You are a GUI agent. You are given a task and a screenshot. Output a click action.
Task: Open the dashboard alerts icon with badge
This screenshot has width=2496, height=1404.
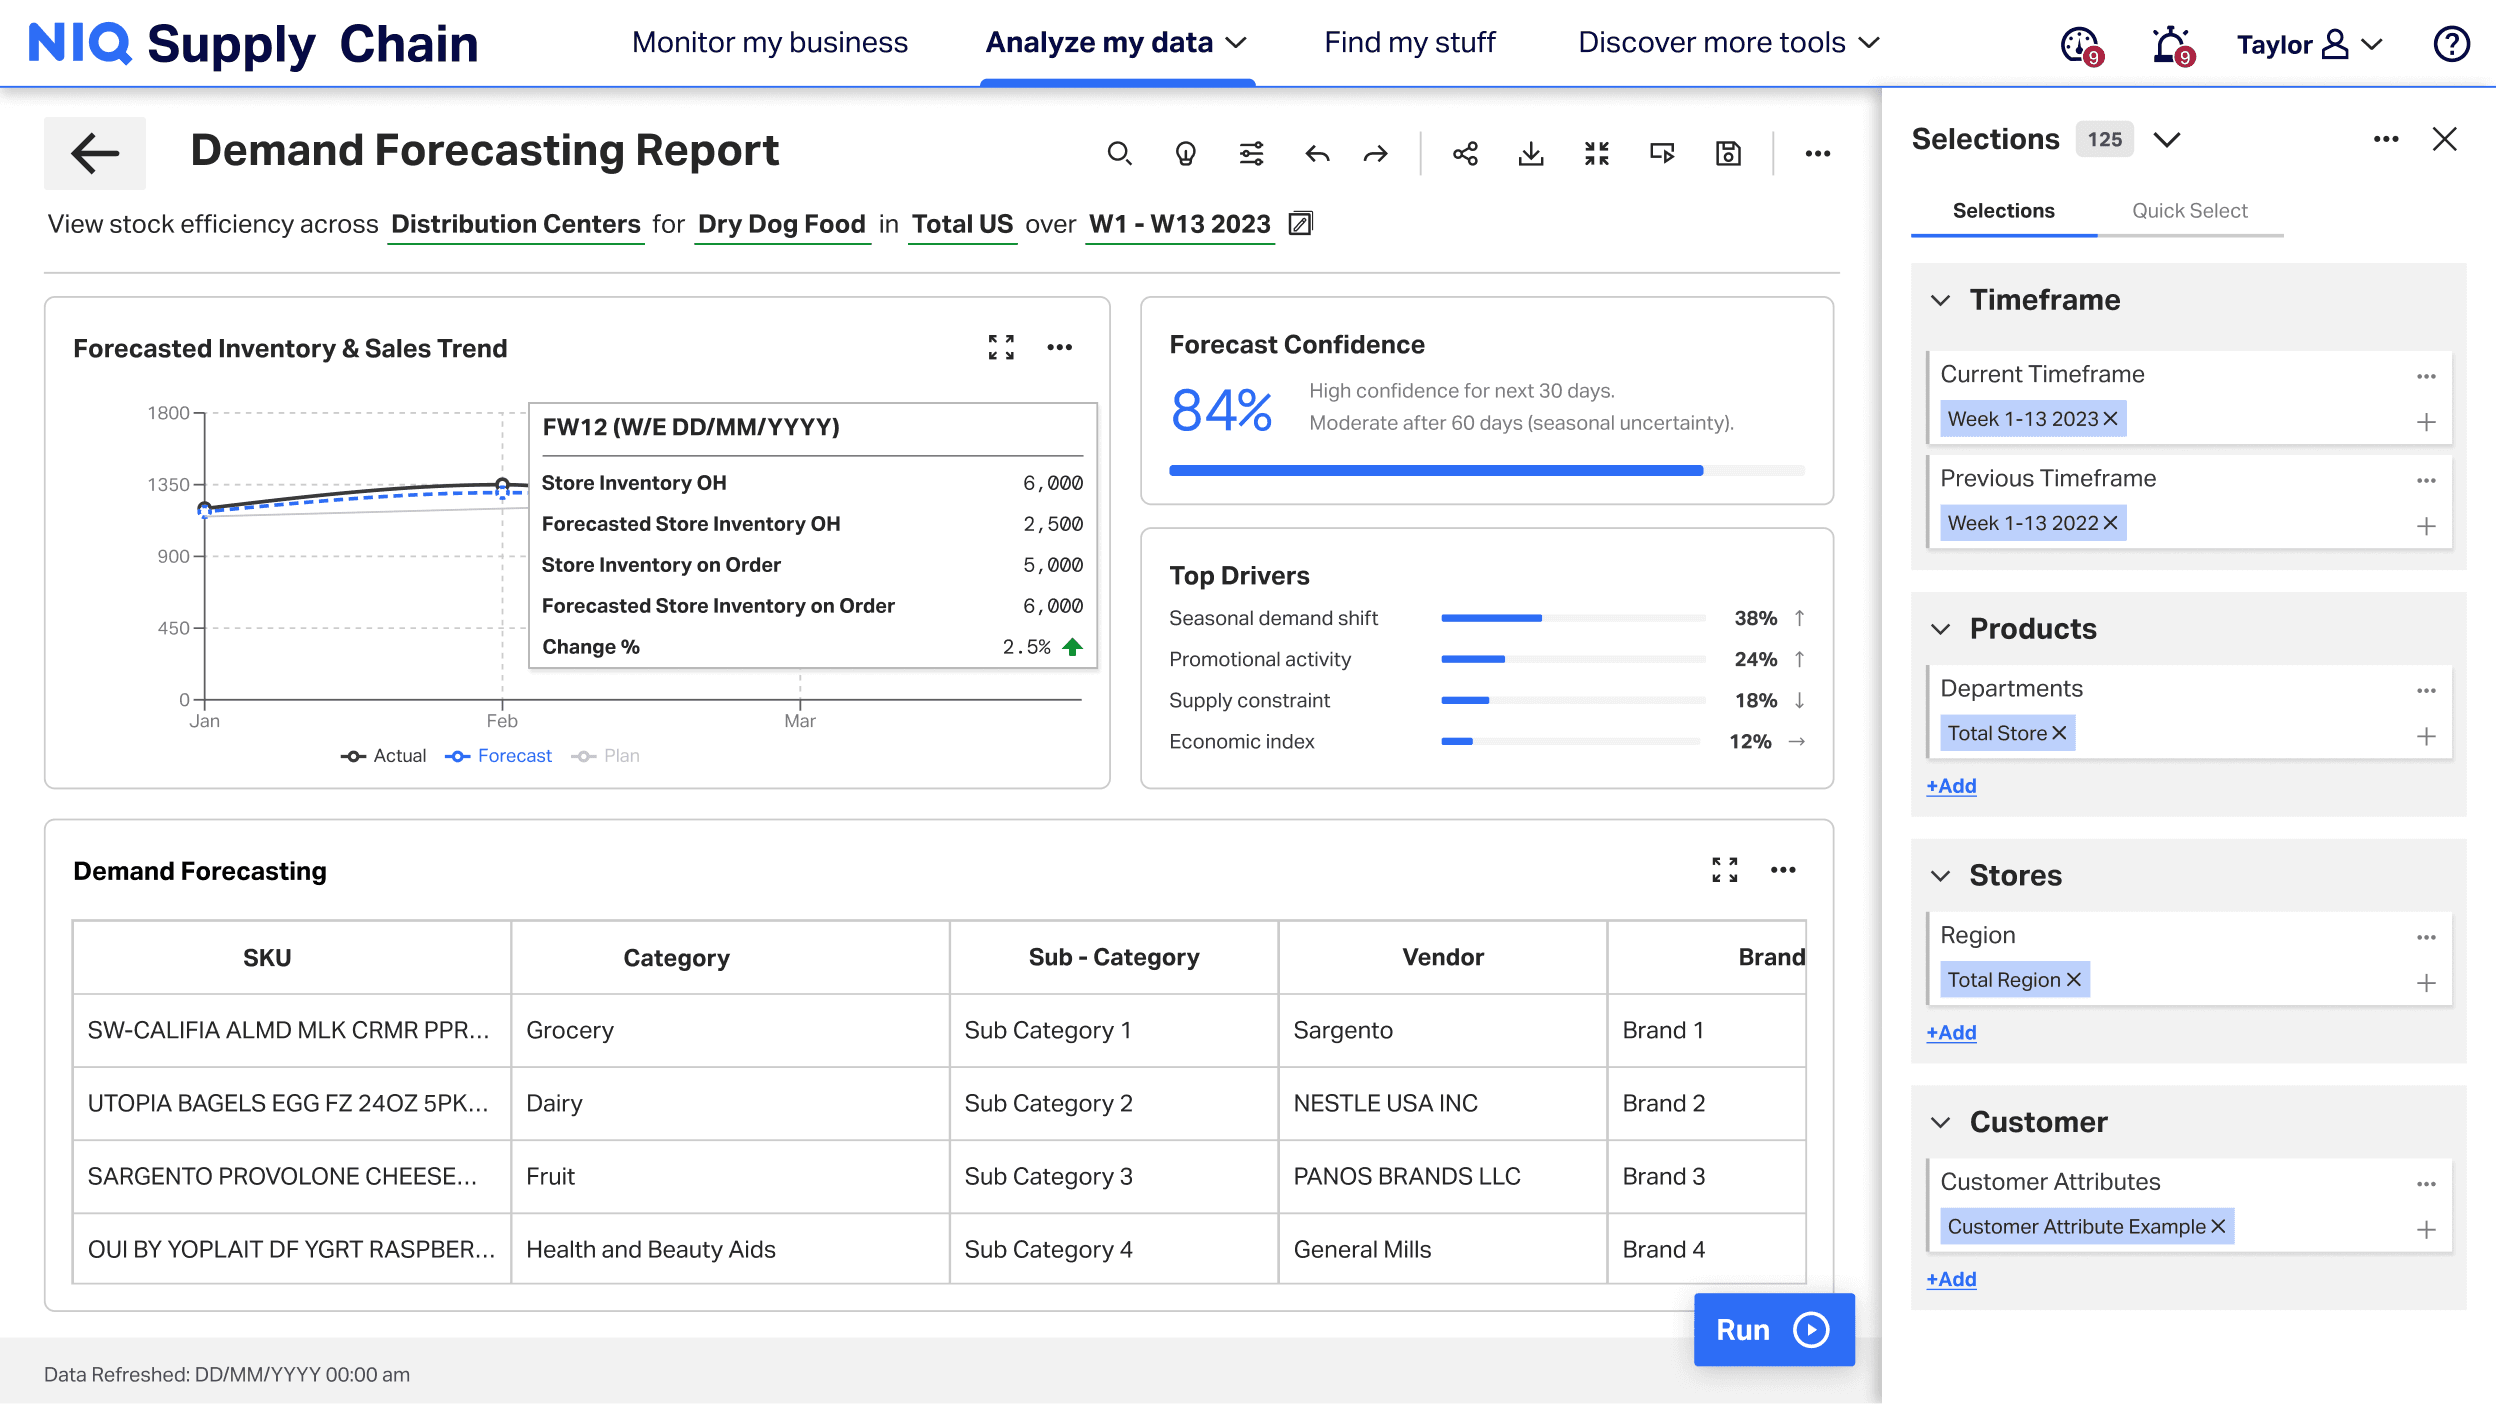coord(2083,45)
